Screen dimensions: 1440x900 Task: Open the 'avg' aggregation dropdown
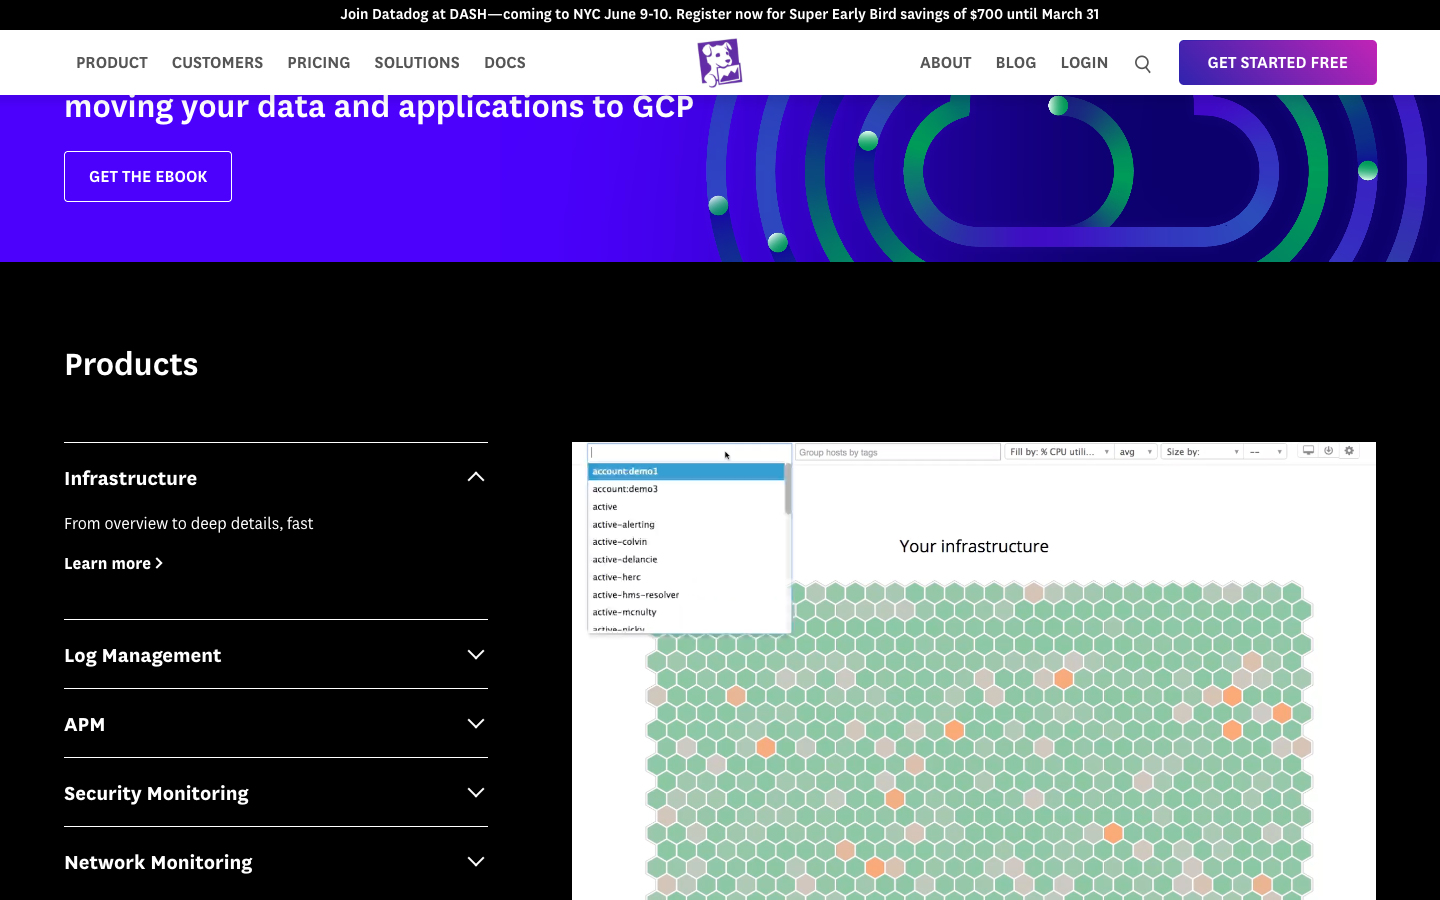tap(1136, 452)
